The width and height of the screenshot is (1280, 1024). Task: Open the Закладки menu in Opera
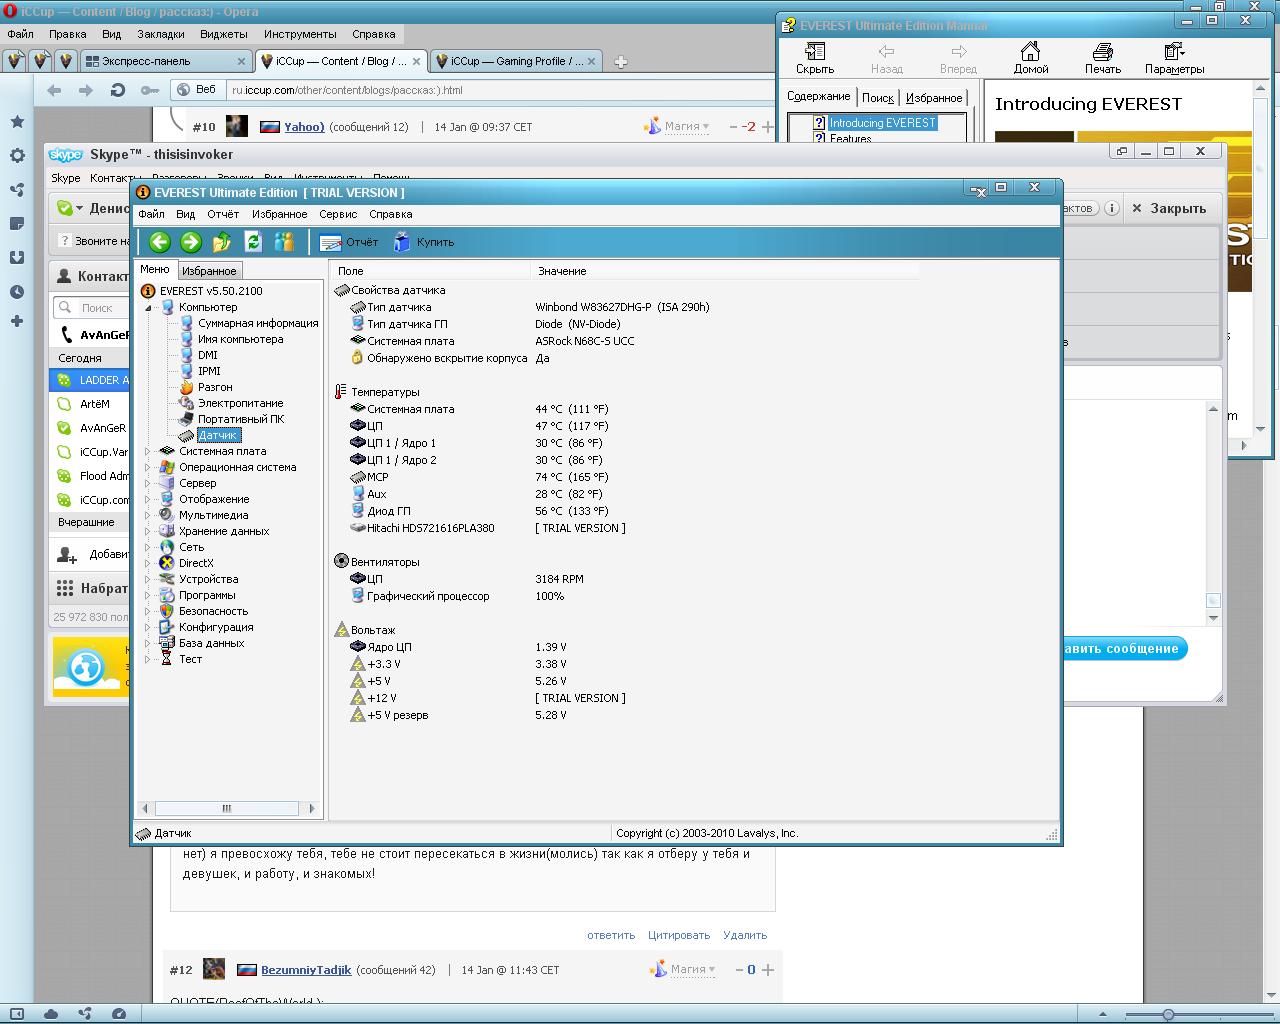(x=161, y=34)
